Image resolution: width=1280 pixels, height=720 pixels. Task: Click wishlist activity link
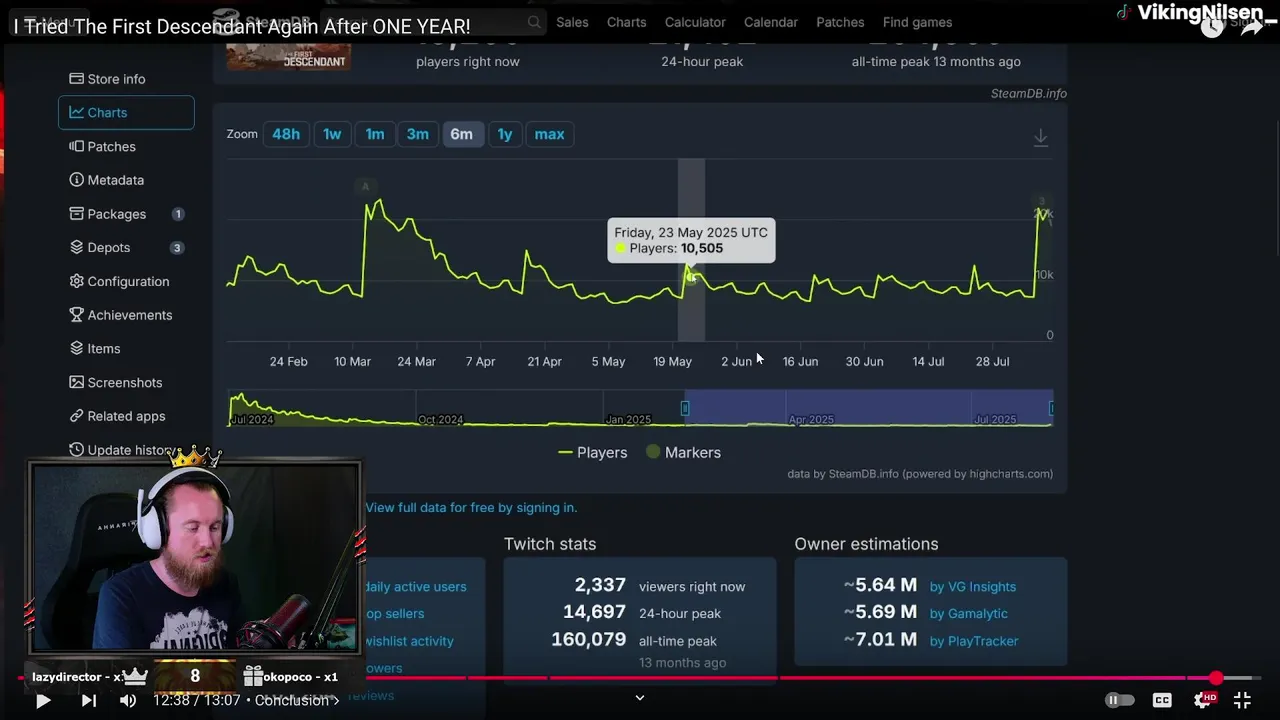click(409, 641)
